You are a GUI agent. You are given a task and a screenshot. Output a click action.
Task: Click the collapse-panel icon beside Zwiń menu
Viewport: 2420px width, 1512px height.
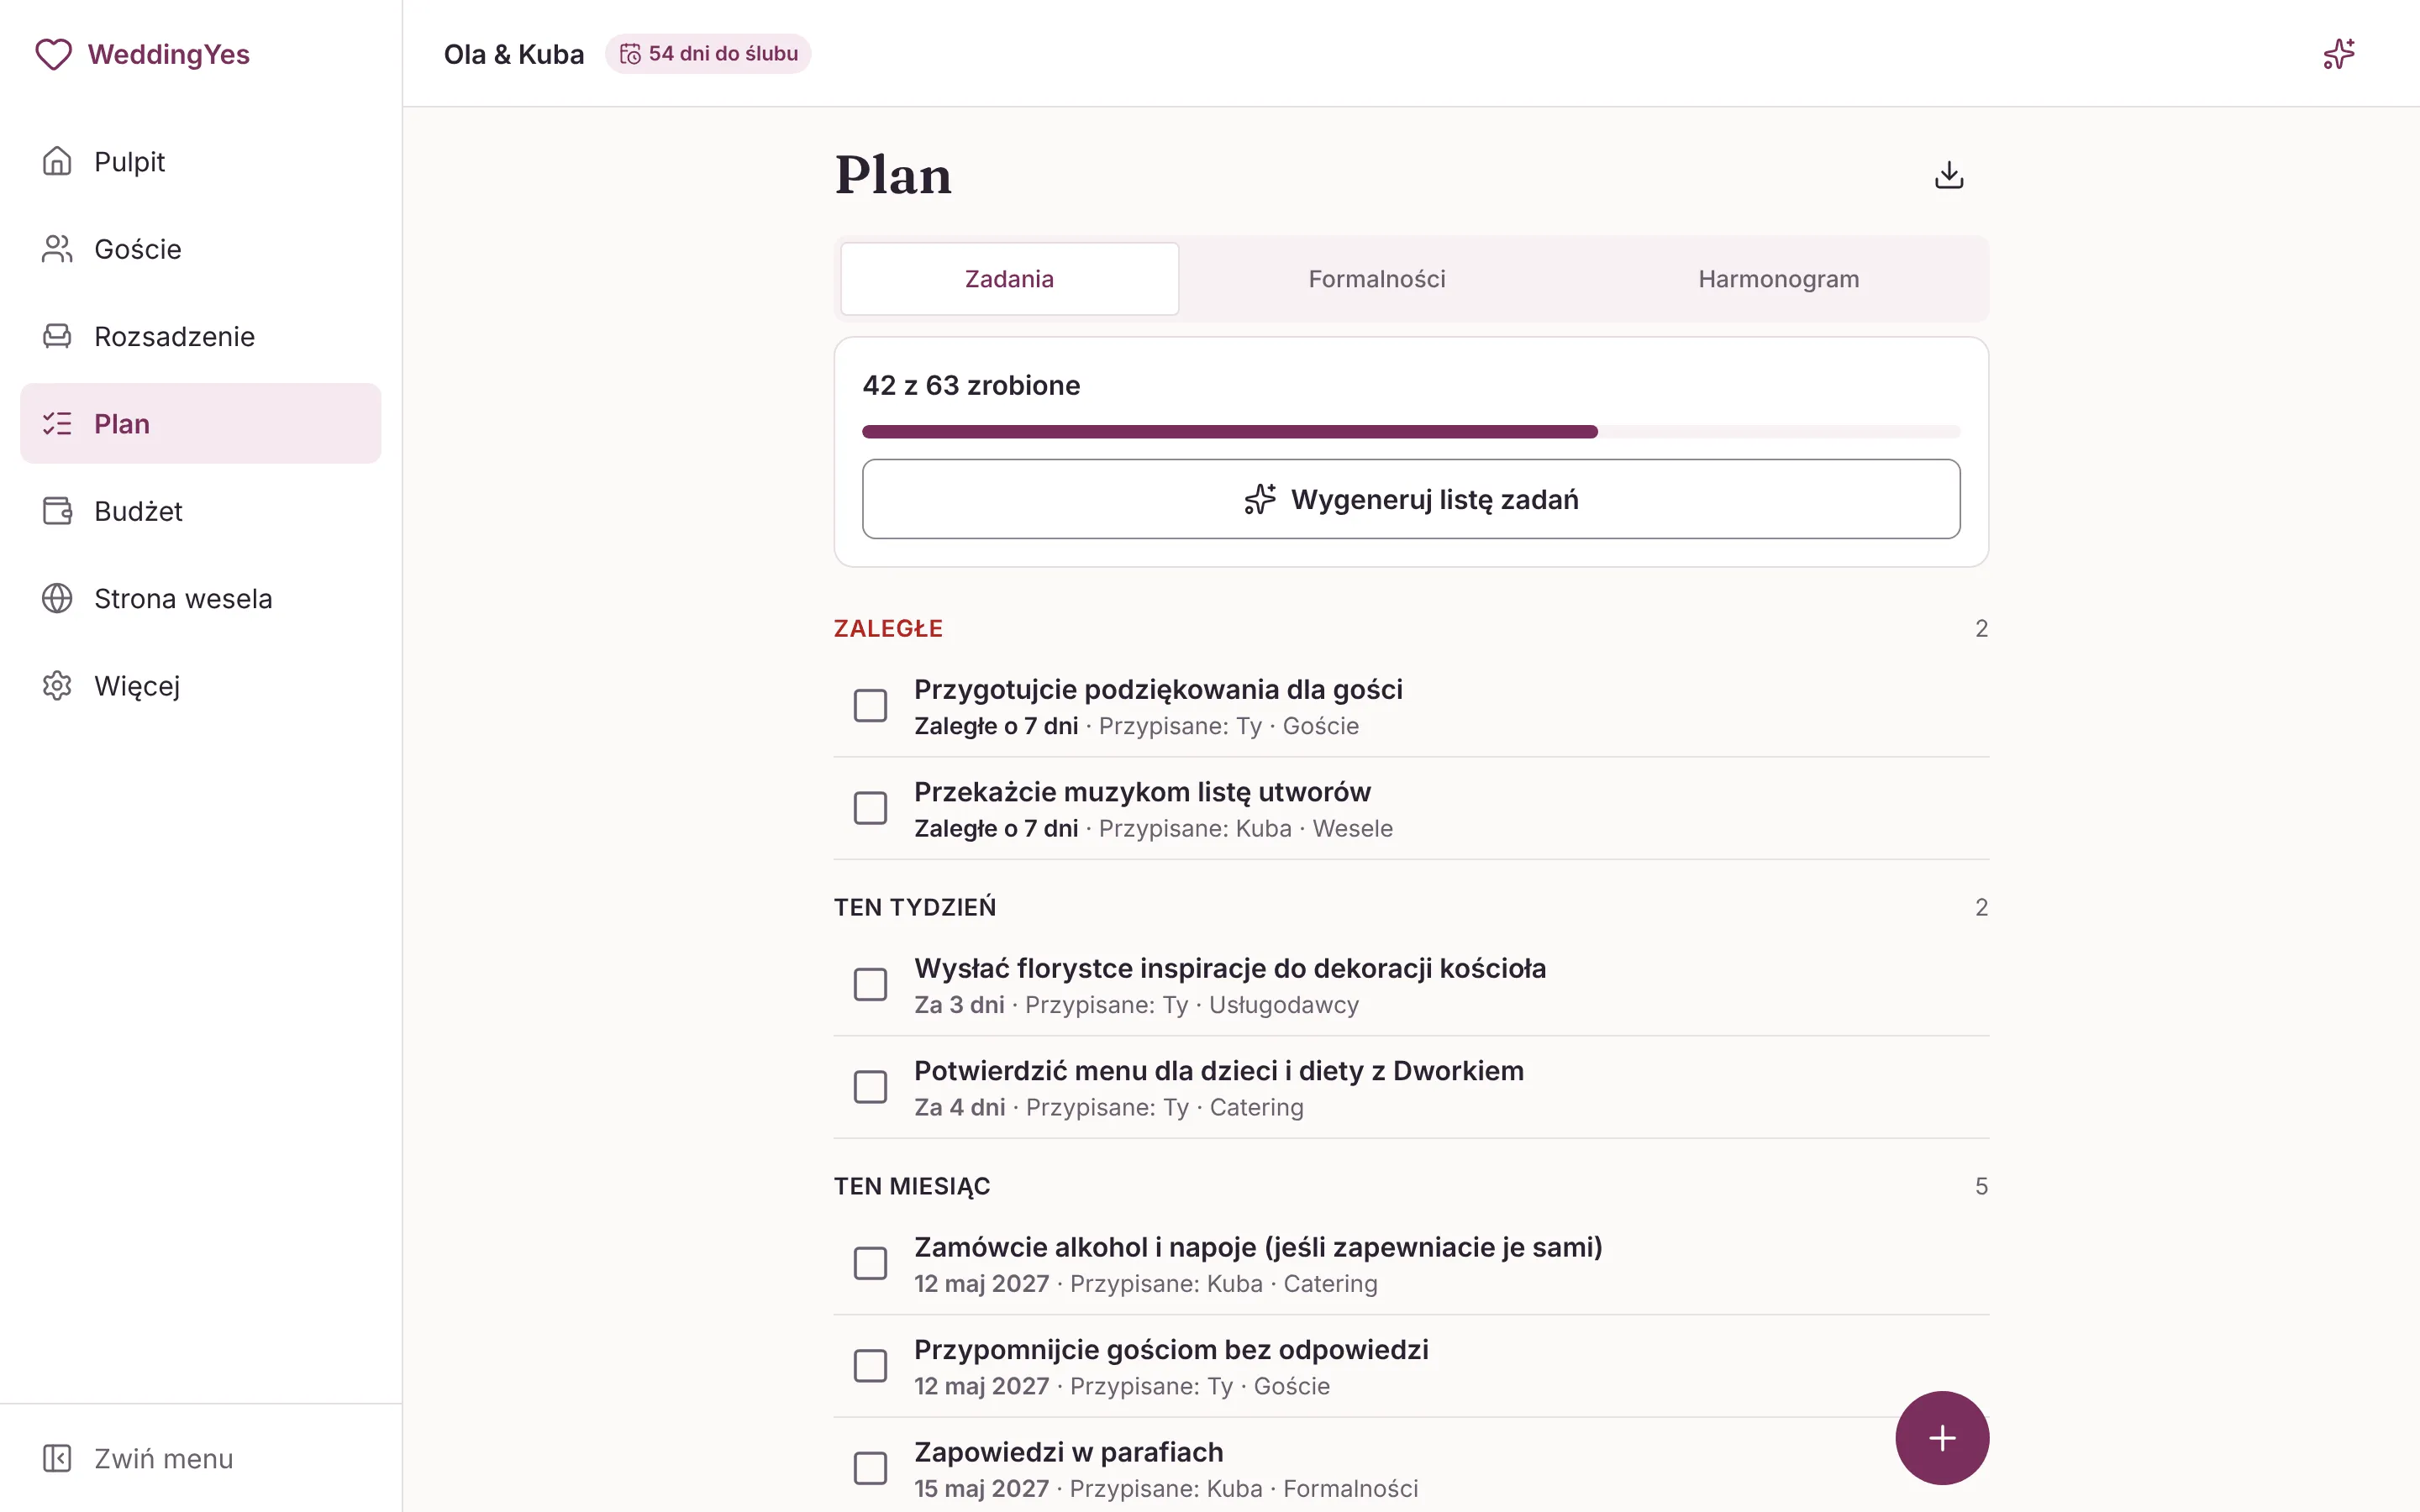tap(57, 1458)
